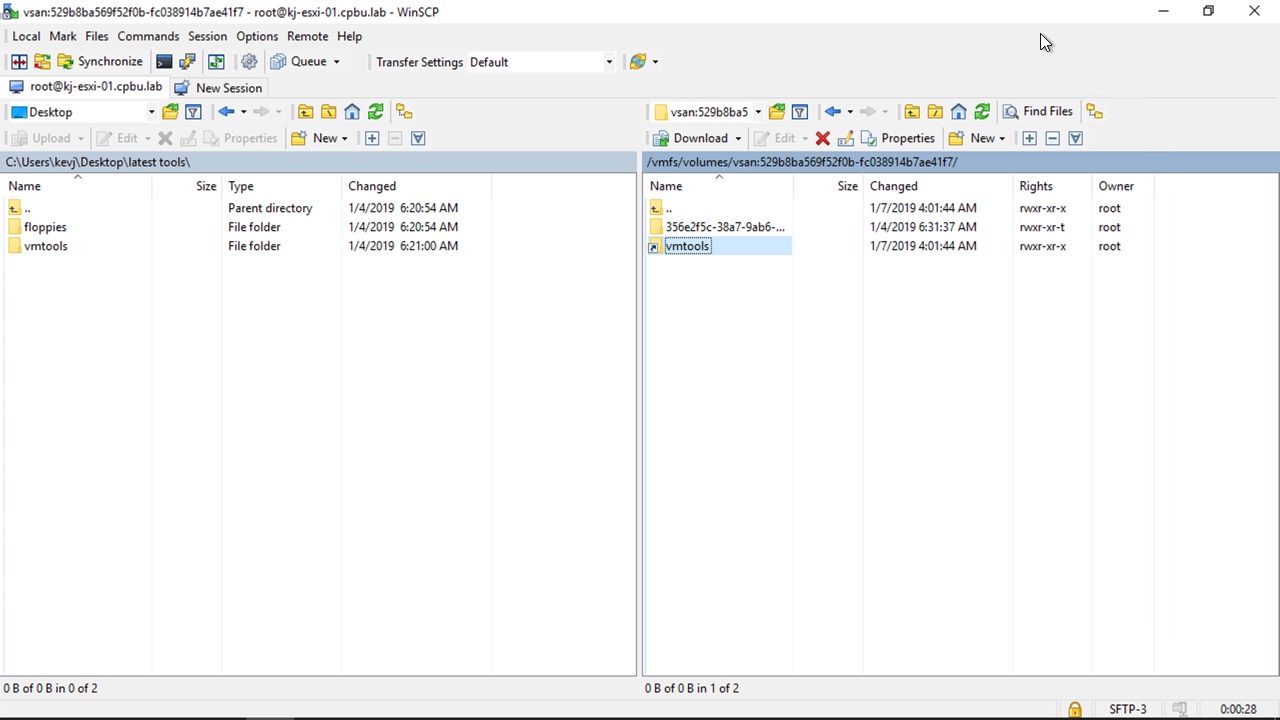Select the floppies folder in the local panel

click(x=45, y=227)
